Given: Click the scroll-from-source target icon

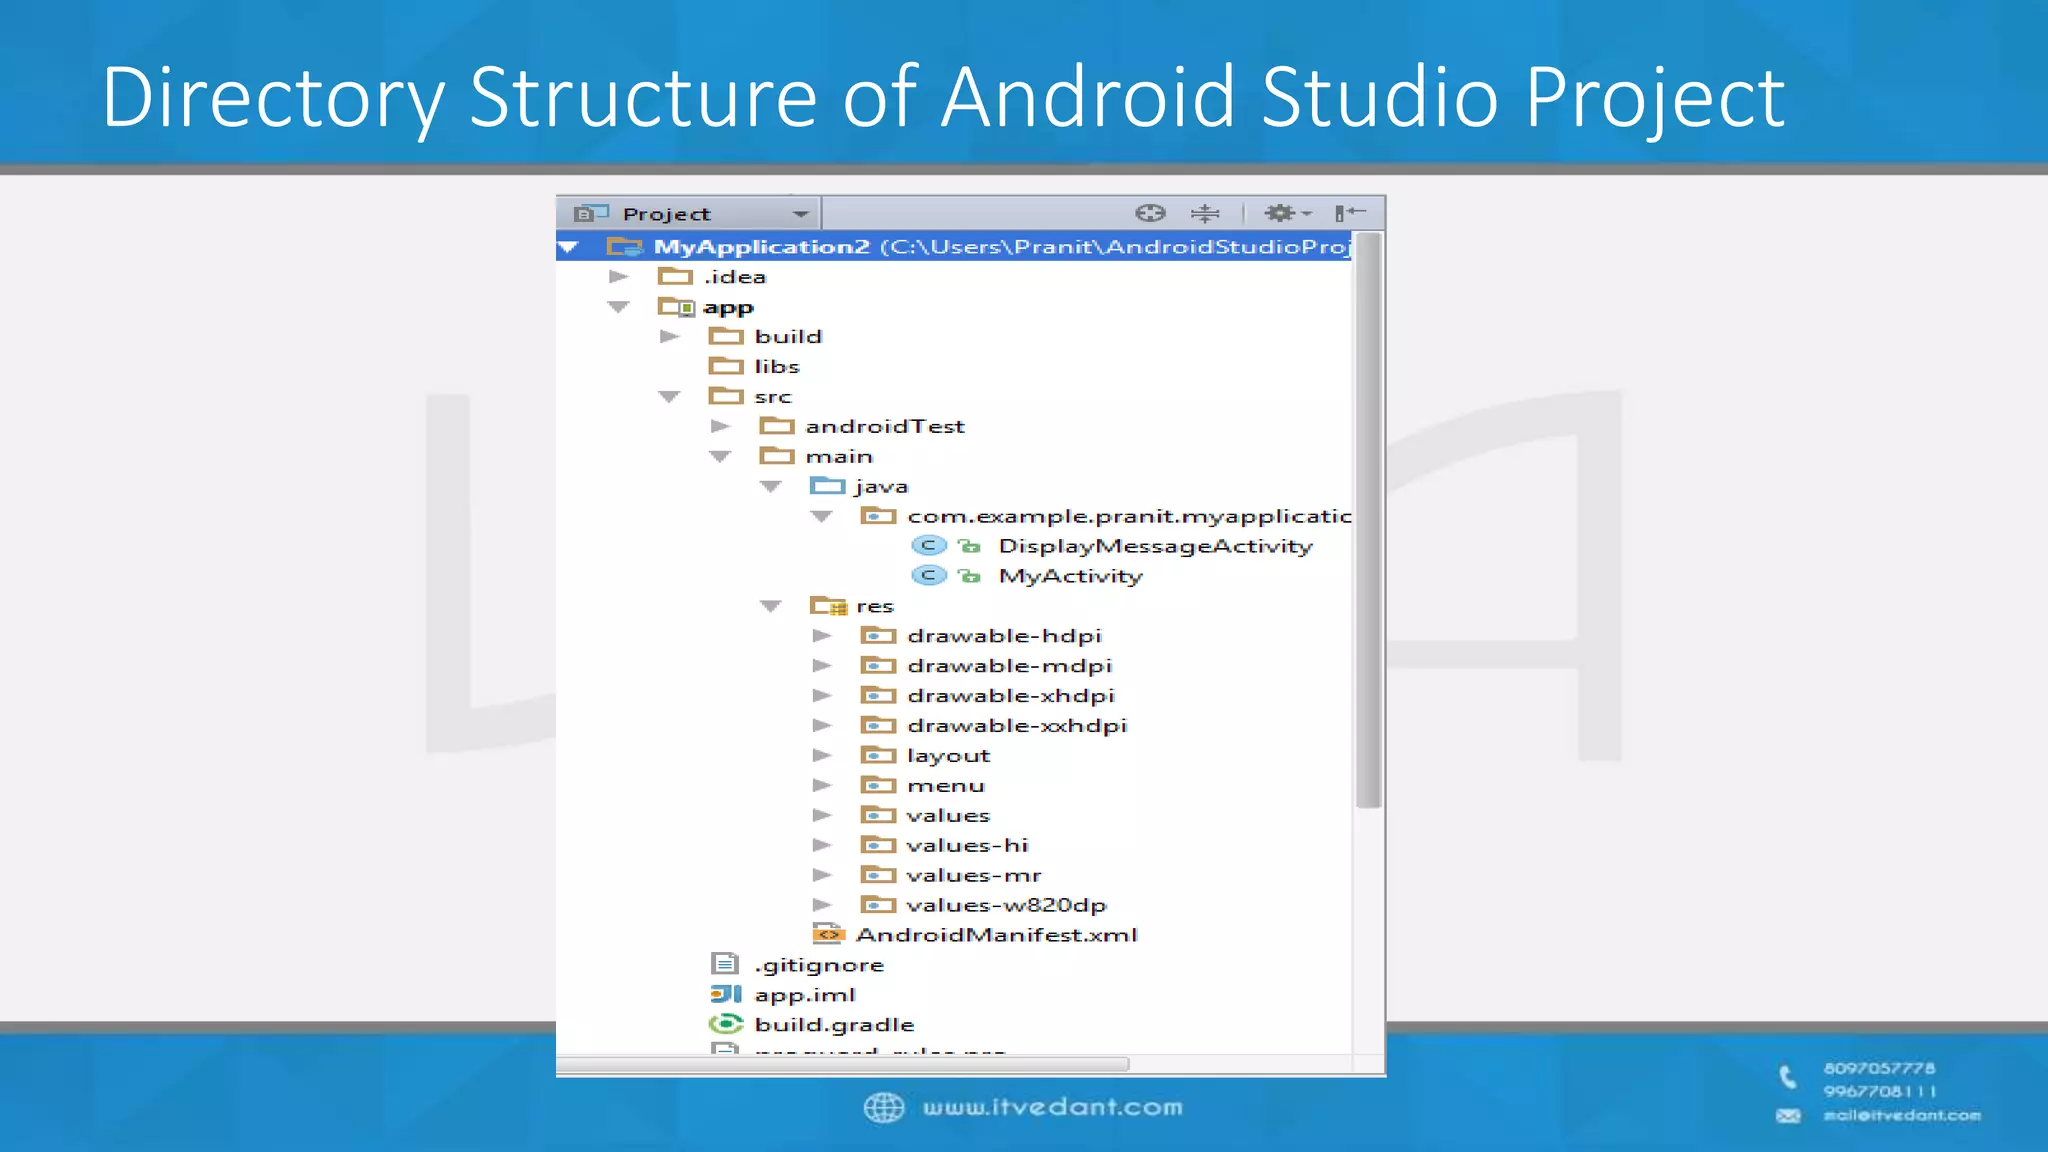Looking at the screenshot, I should coord(1150,213).
